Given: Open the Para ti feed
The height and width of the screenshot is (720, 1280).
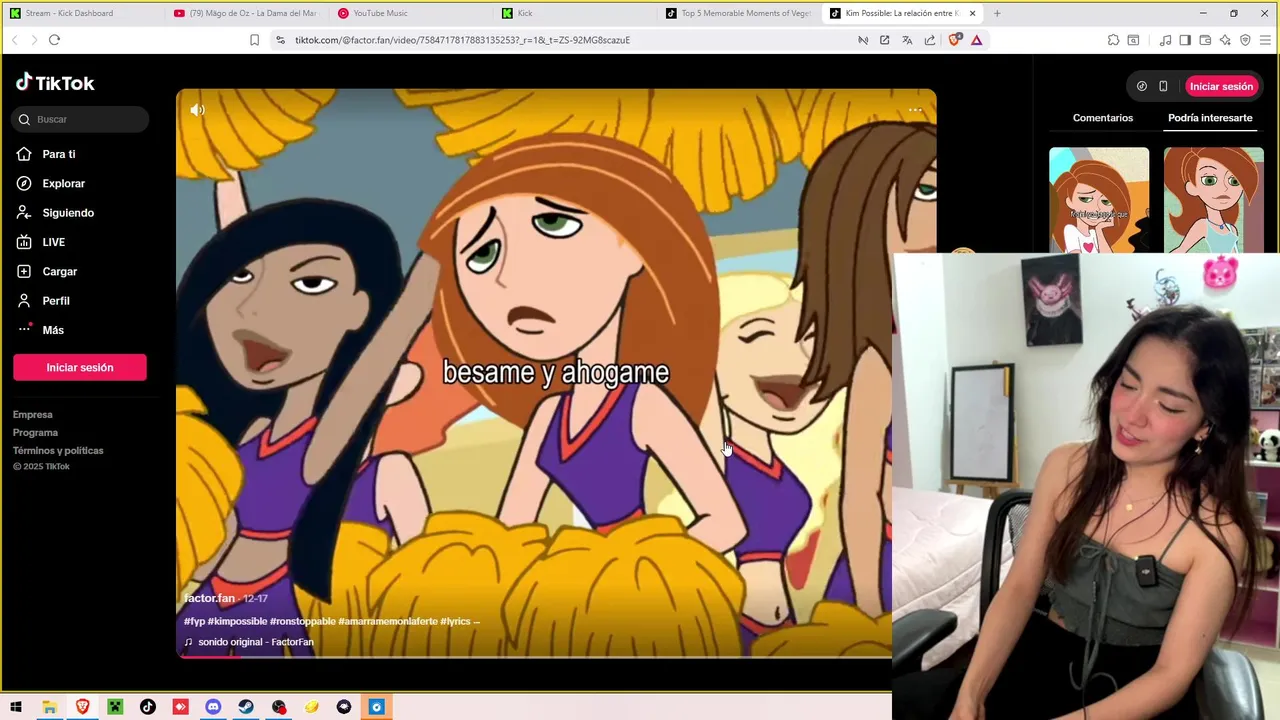Looking at the screenshot, I should point(58,154).
